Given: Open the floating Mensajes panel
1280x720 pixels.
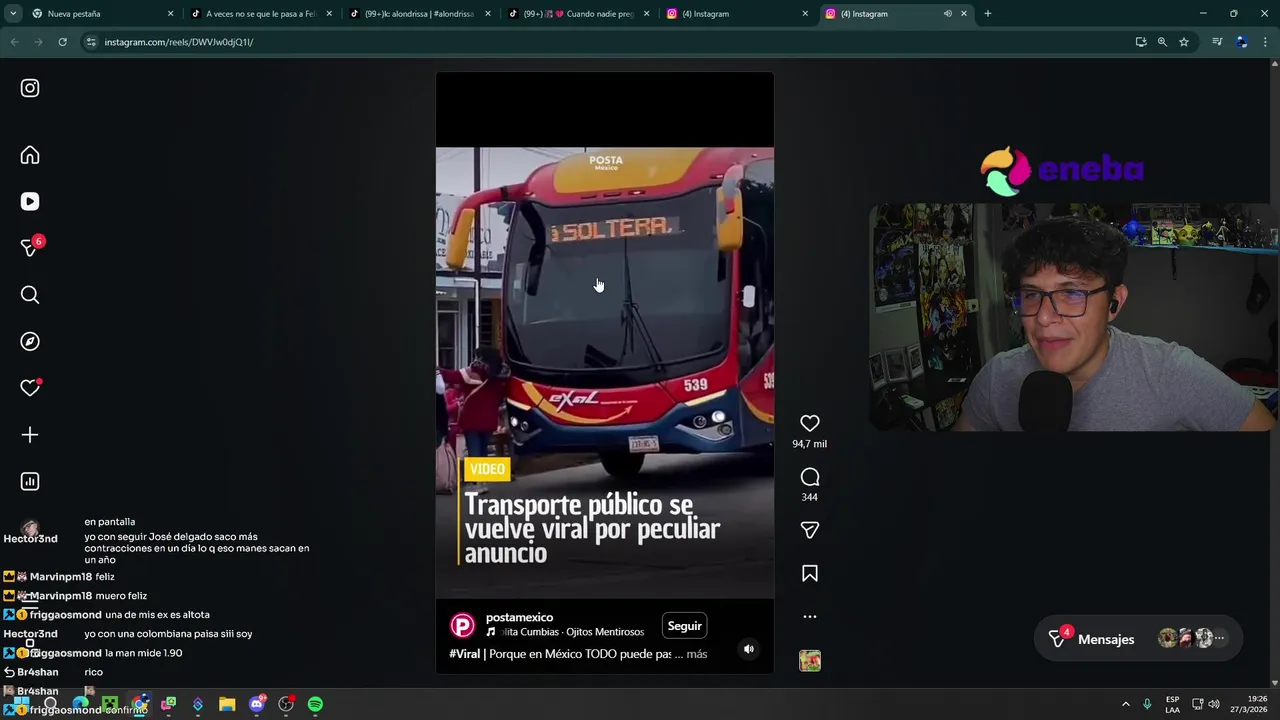Looking at the screenshot, I should point(1138,639).
